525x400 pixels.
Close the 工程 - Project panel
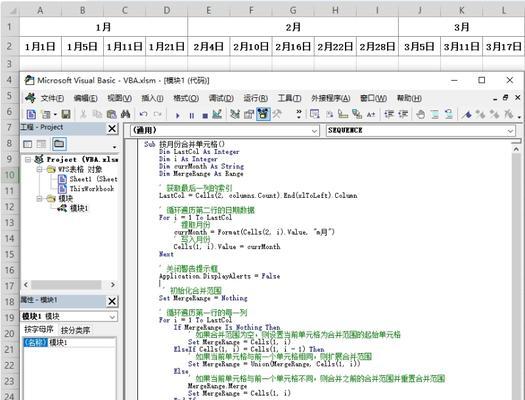[x=112, y=129]
